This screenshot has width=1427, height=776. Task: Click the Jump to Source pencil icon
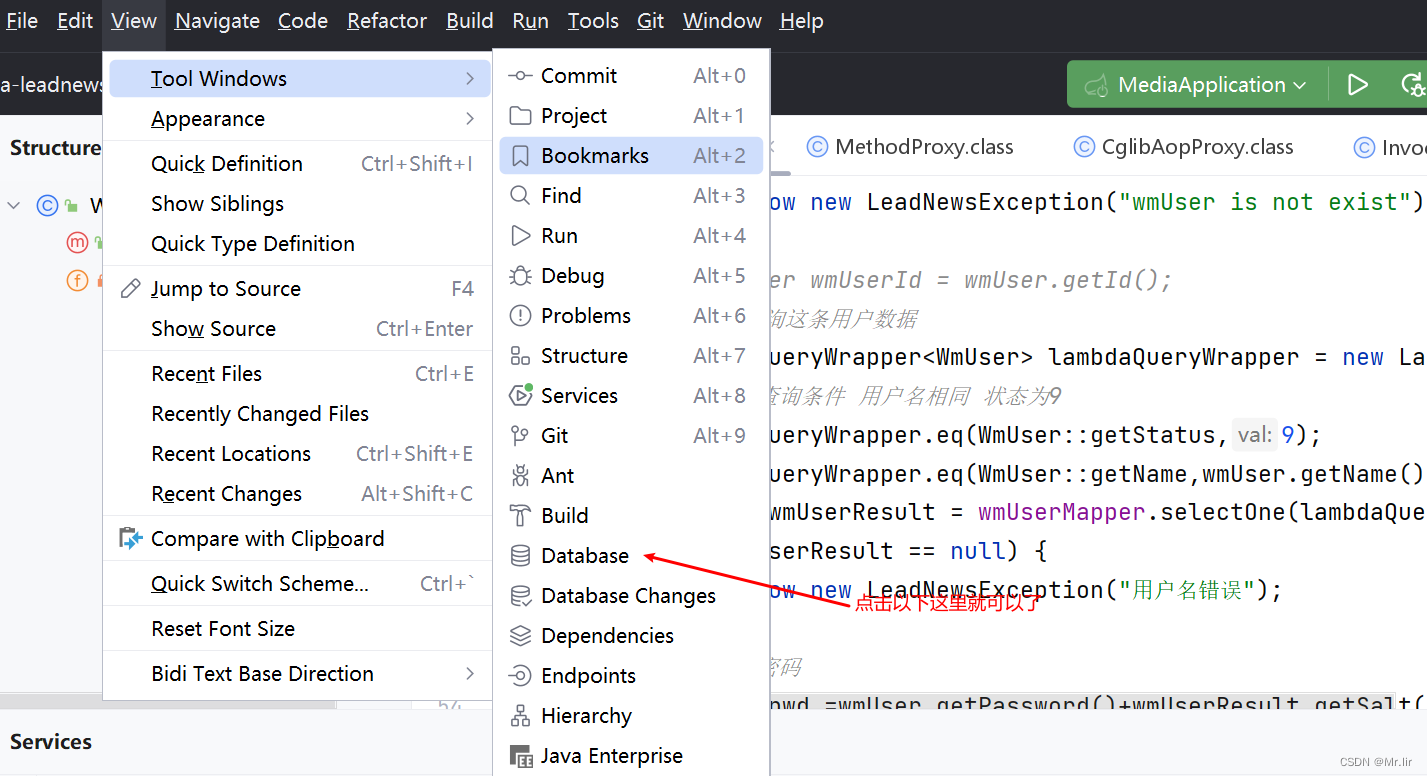coord(130,289)
